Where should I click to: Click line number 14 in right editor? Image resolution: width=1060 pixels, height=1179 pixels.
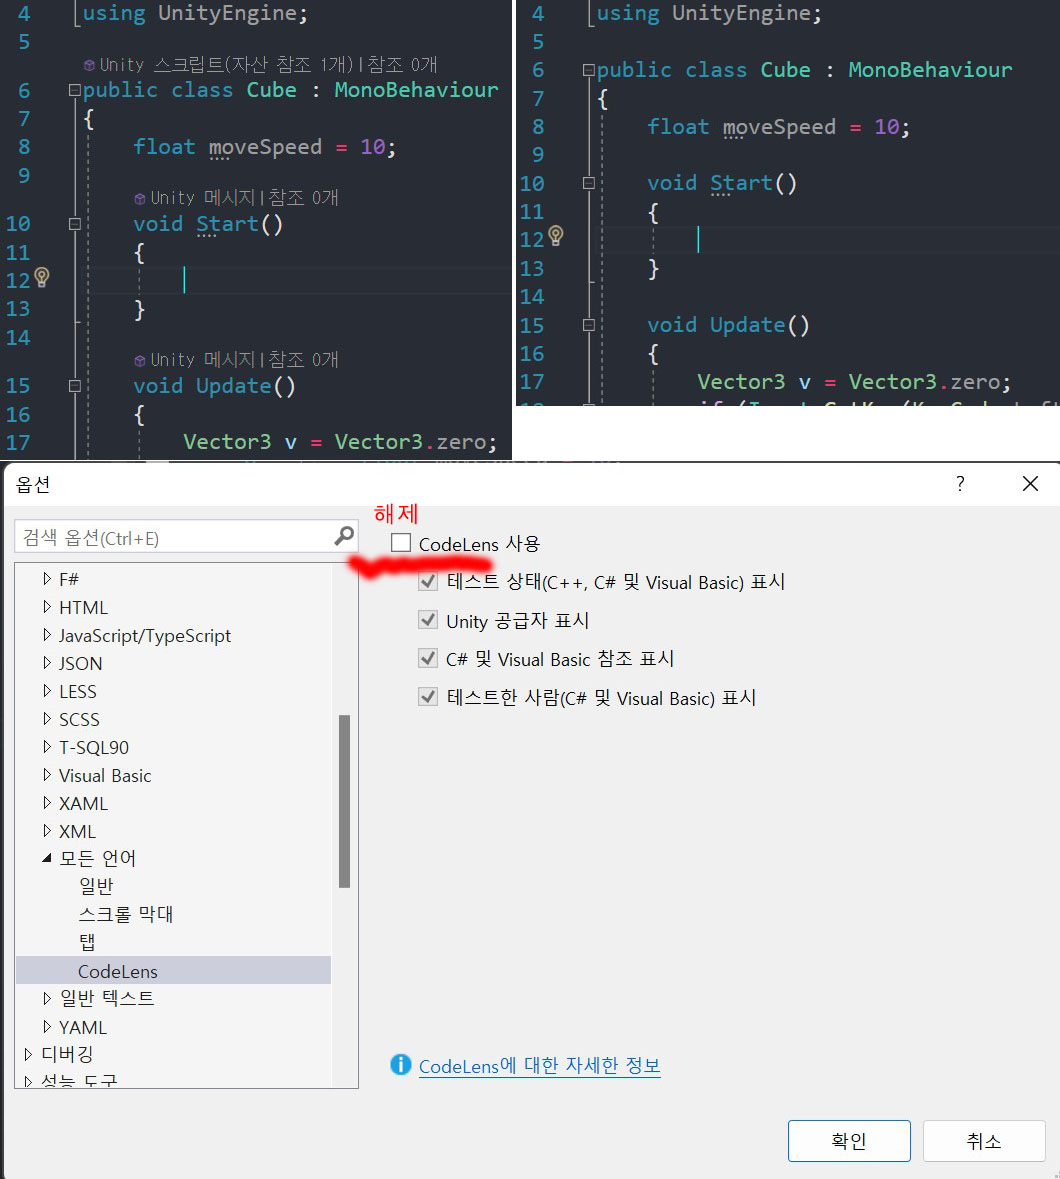pyautogui.click(x=532, y=296)
